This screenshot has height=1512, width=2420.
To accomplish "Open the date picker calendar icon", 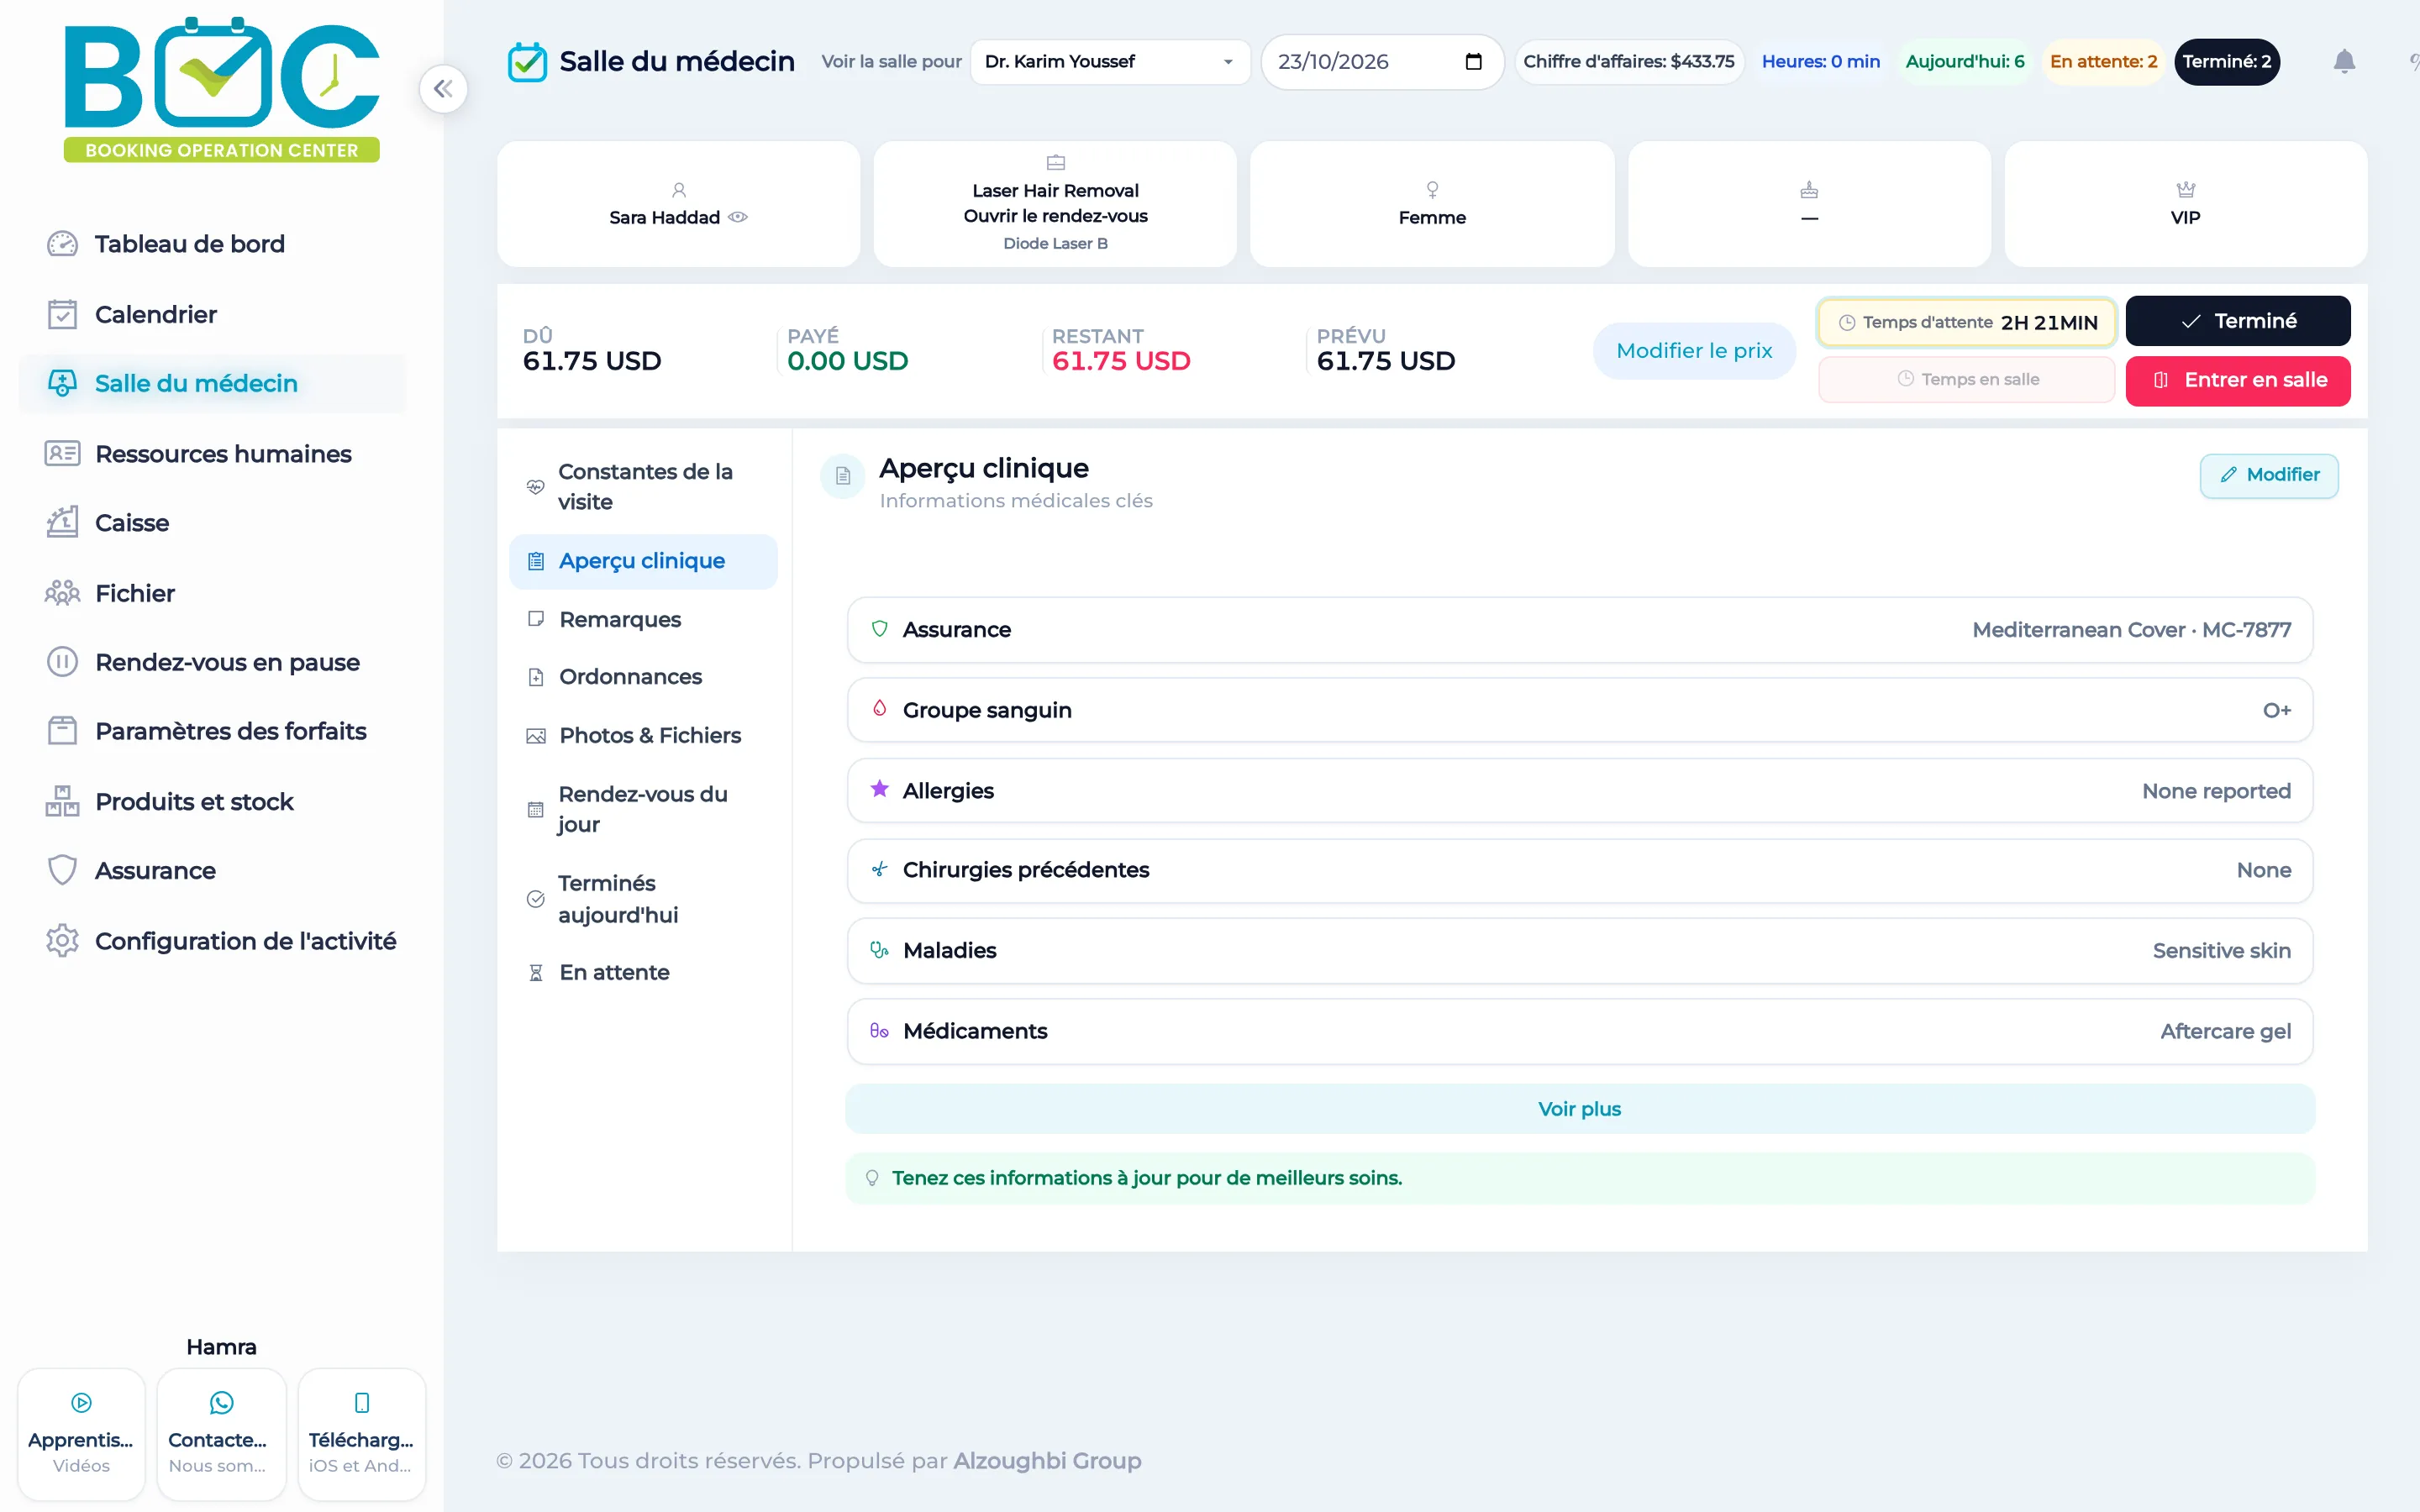I will pyautogui.click(x=1473, y=62).
